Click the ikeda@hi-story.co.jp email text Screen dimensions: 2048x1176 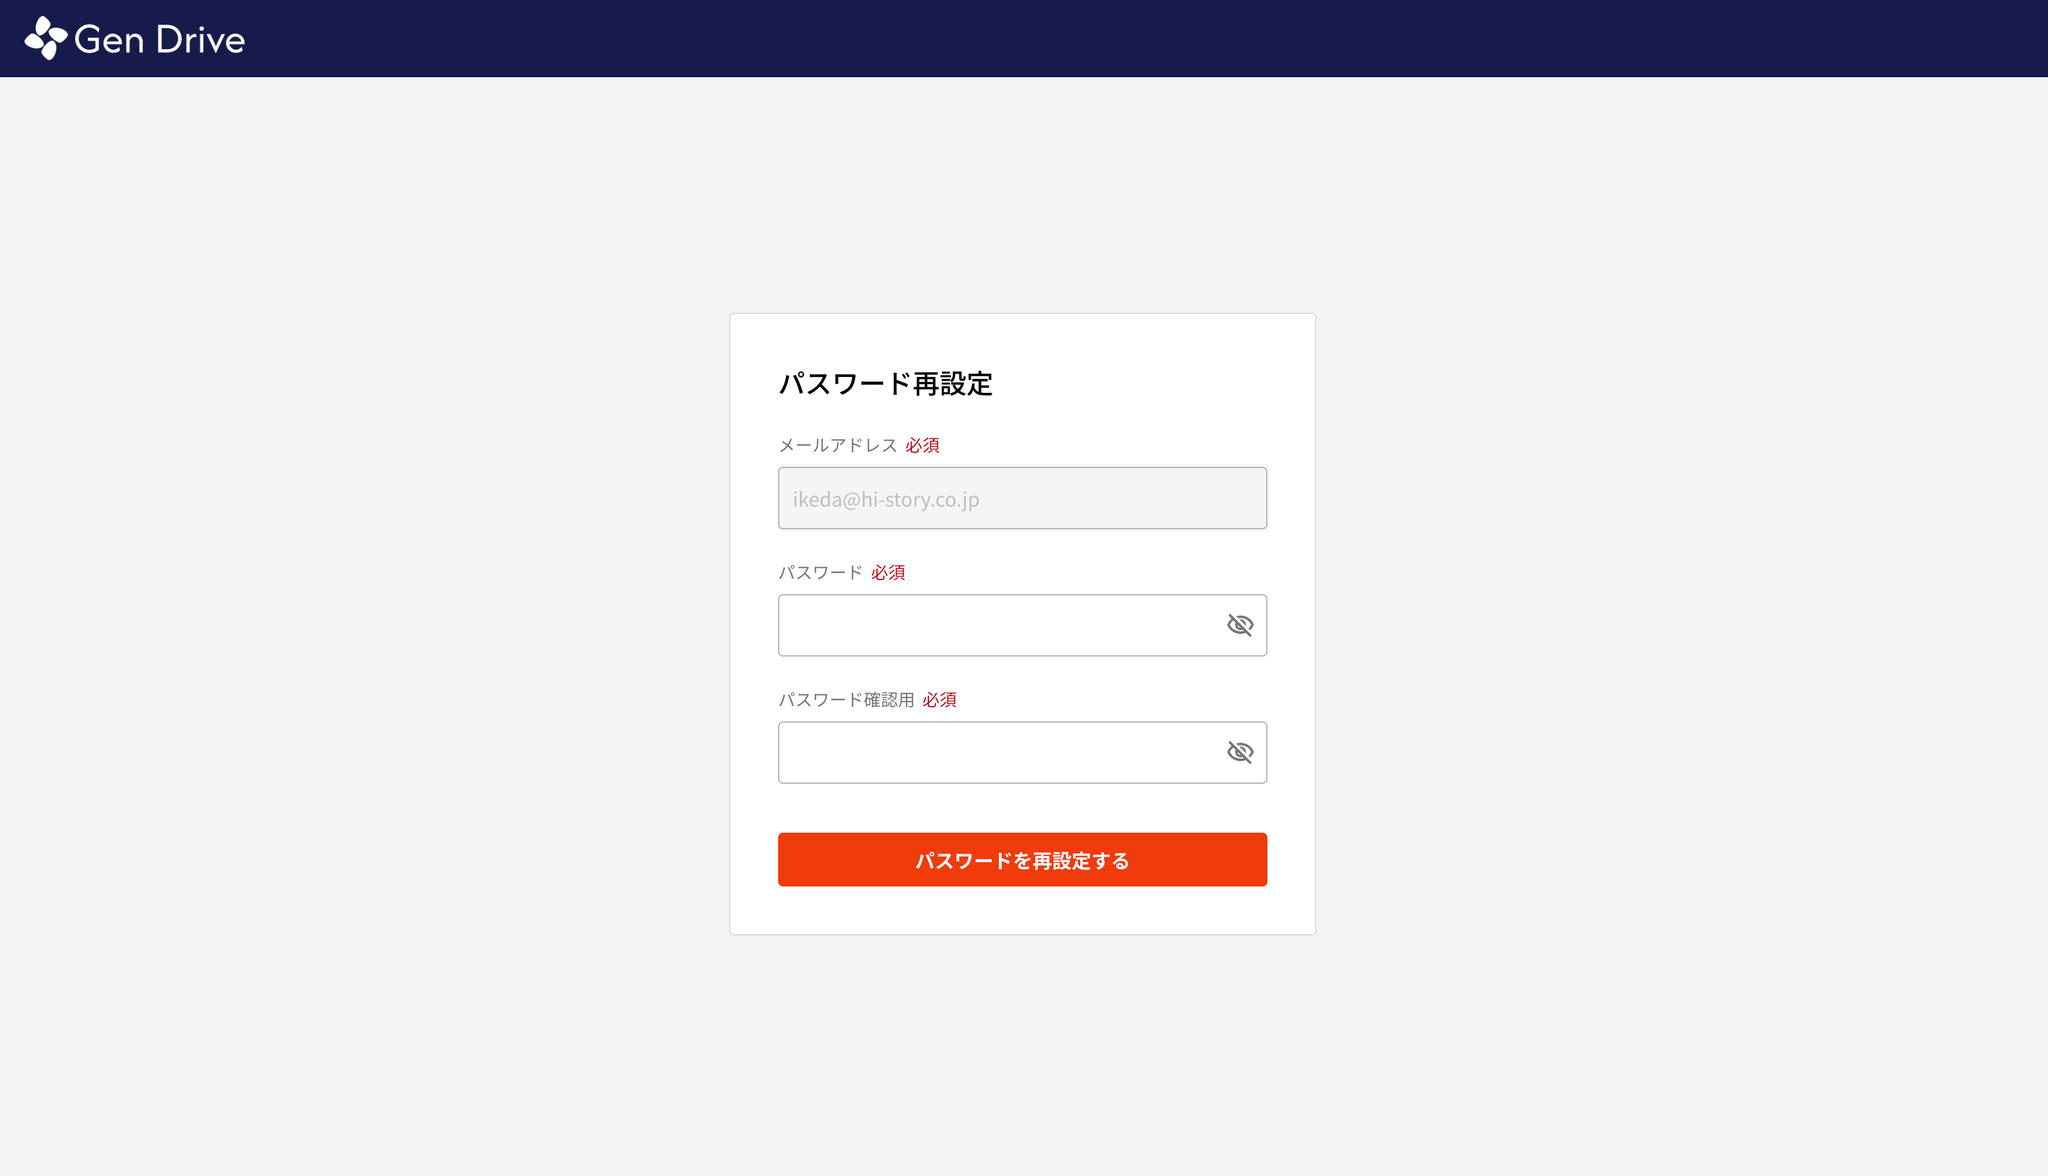(886, 499)
